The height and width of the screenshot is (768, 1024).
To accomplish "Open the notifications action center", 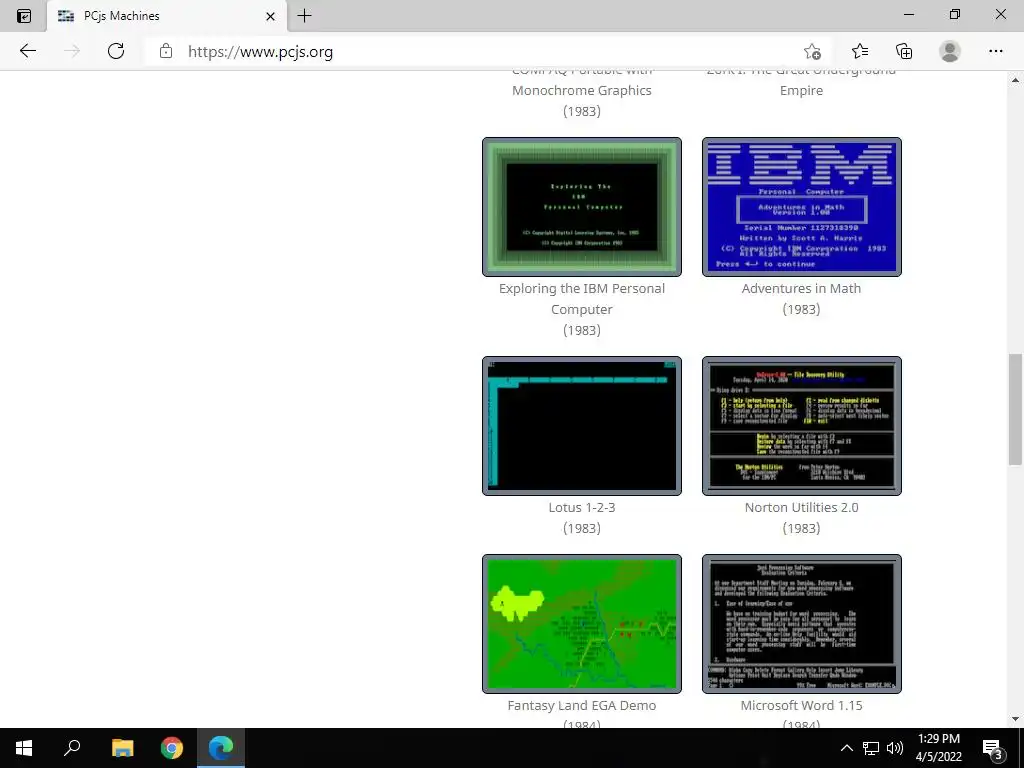I will coord(993,748).
